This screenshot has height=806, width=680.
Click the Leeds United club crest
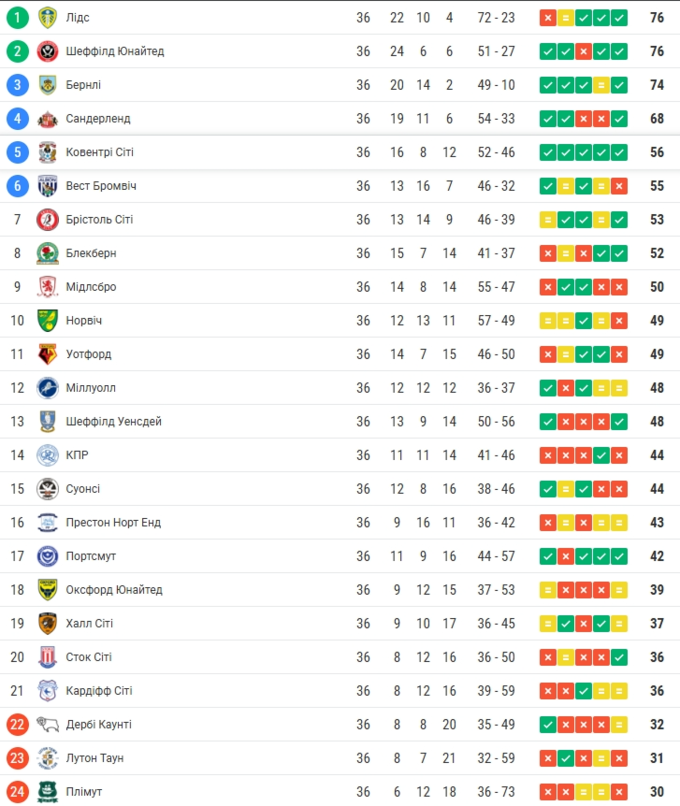47,17
